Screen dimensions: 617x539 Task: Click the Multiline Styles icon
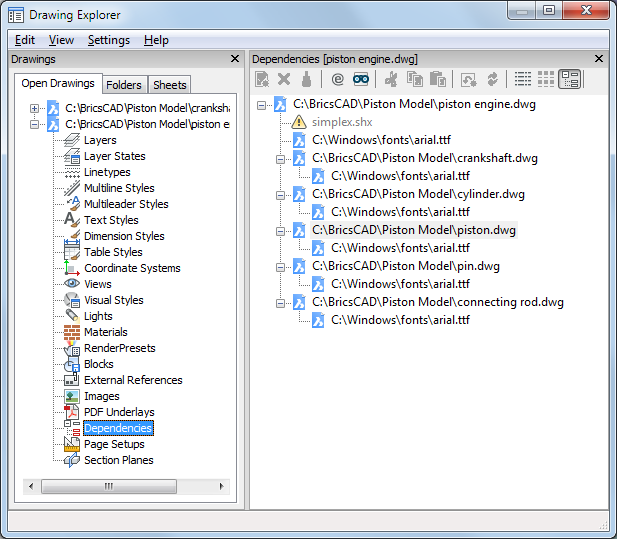(x=72, y=188)
